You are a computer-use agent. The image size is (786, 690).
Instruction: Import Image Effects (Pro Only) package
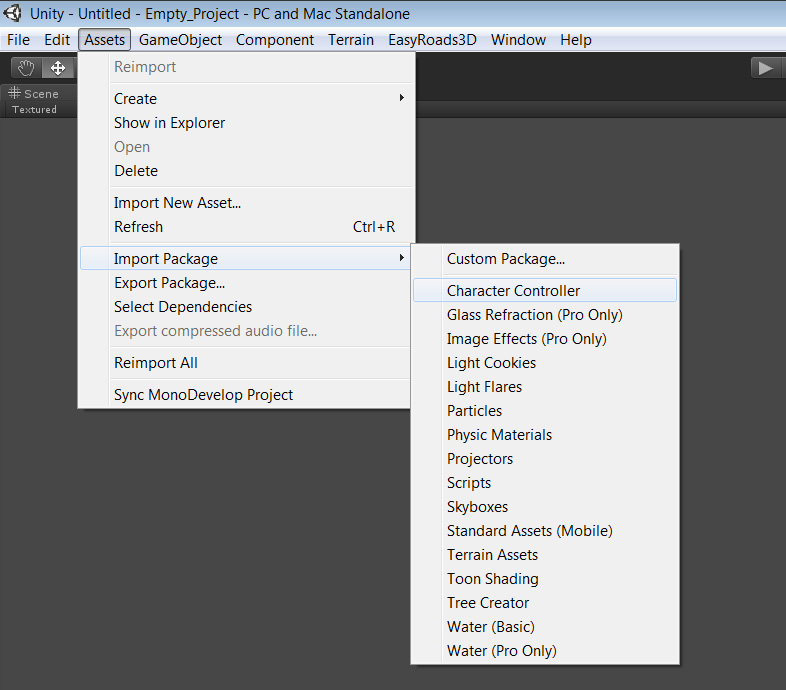[x=545, y=339]
